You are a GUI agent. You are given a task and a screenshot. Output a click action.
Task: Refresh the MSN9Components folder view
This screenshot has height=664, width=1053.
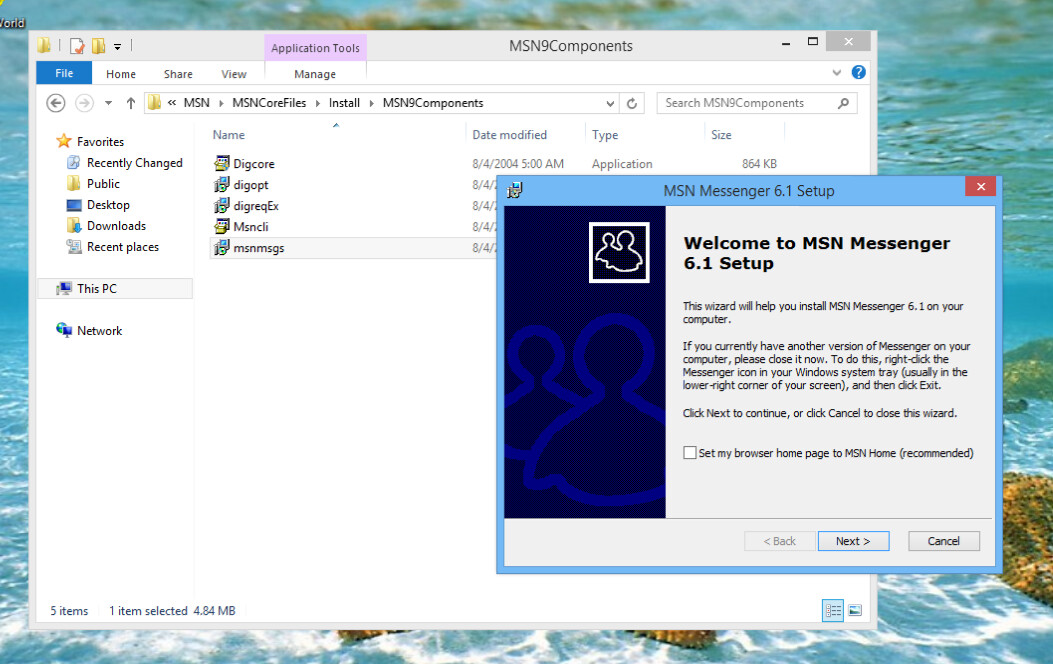click(632, 103)
